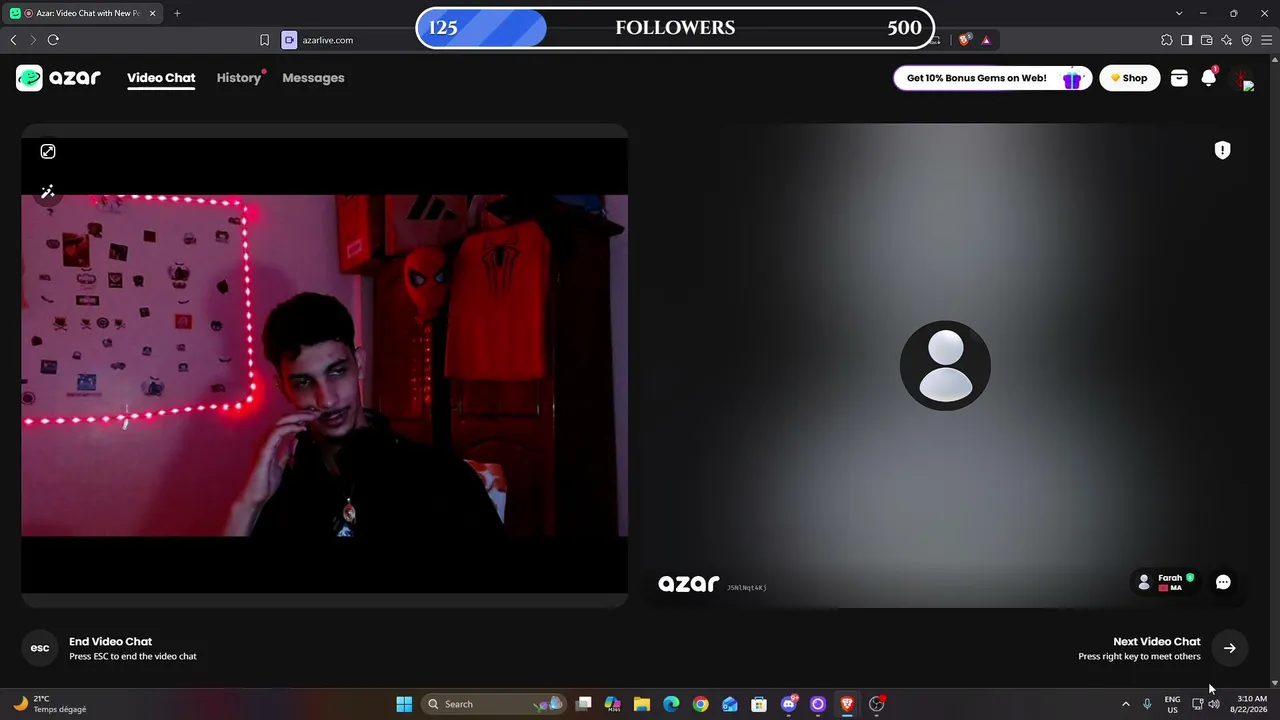Open the weather widget showing 21°C
The height and width of the screenshot is (720, 1280).
click(x=50, y=704)
